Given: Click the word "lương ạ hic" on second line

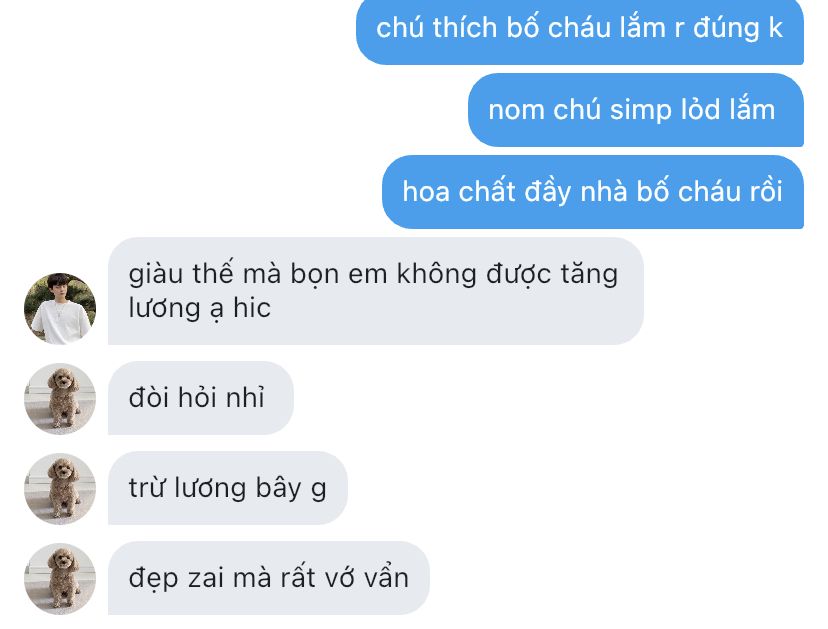Looking at the screenshot, I should pyautogui.click(x=200, y=308).
